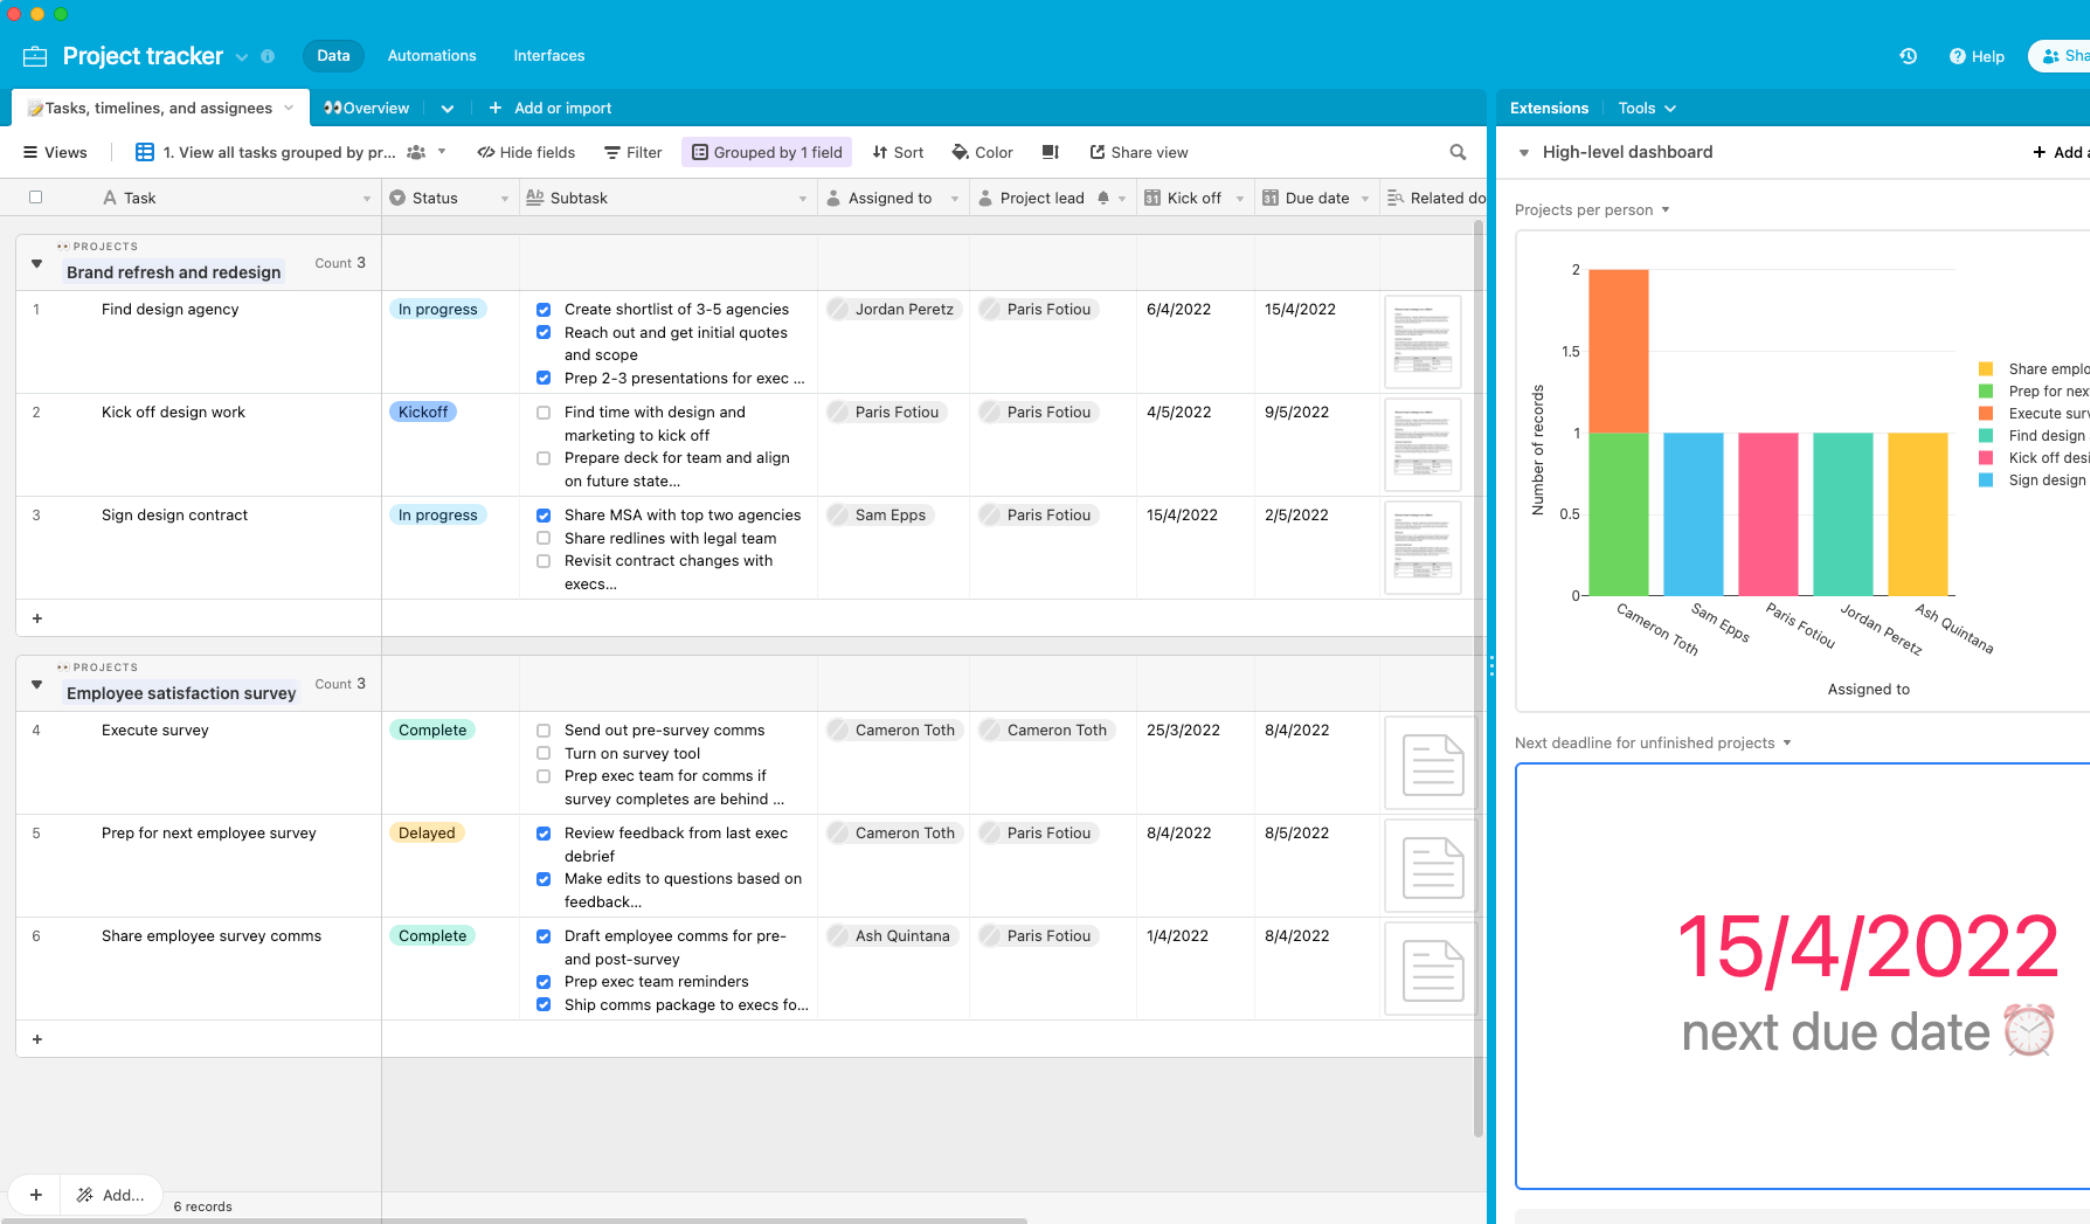
Task: Expand the Views sidebar panel
Action: point(54,152)
